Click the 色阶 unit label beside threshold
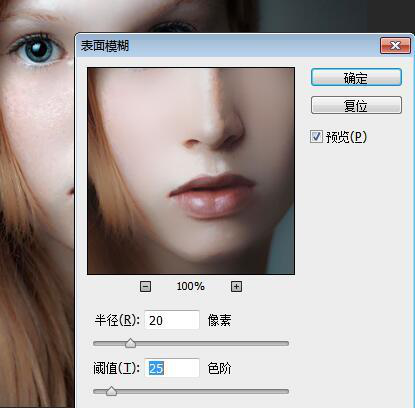 (x=219, y=368)
